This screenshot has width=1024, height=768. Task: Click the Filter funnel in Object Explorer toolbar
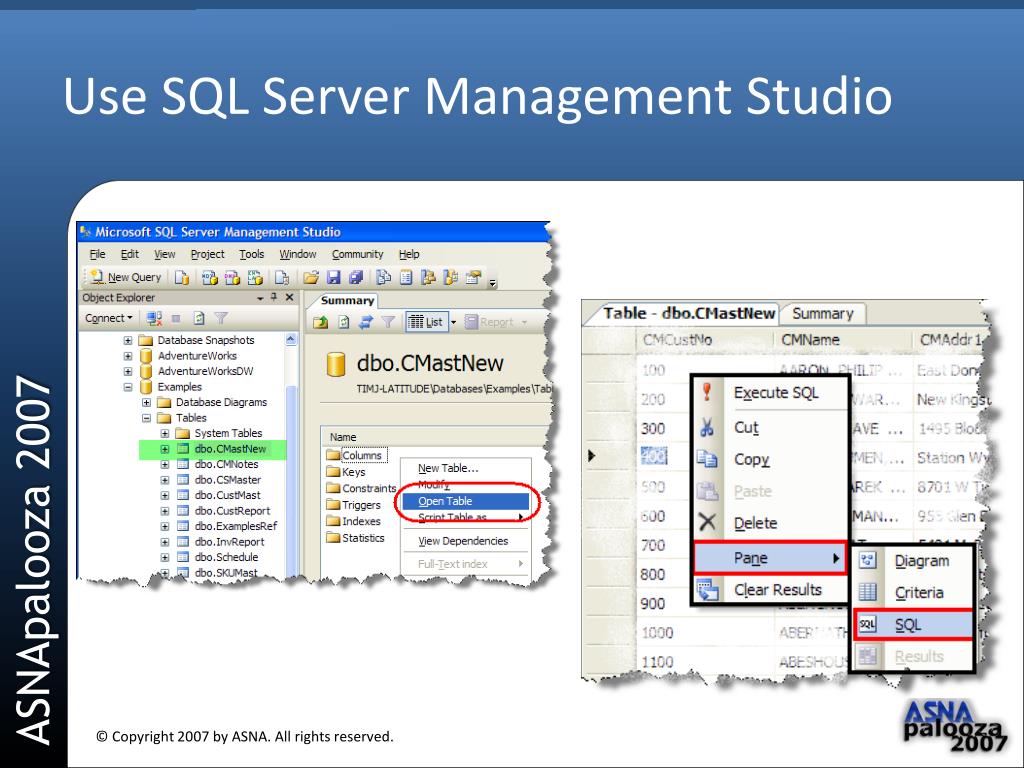221,318
